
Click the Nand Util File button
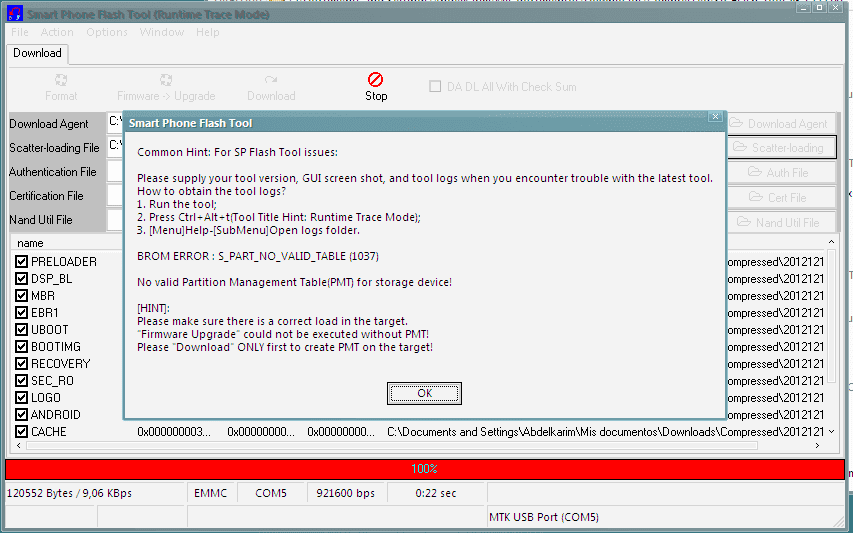pyautogui.click(x=781, y=222)
